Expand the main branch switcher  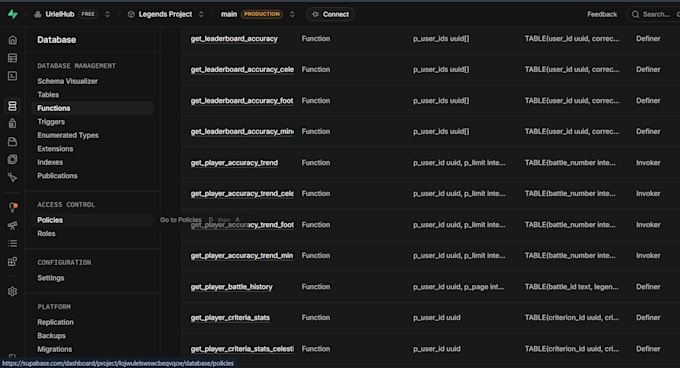pos(292,14)
